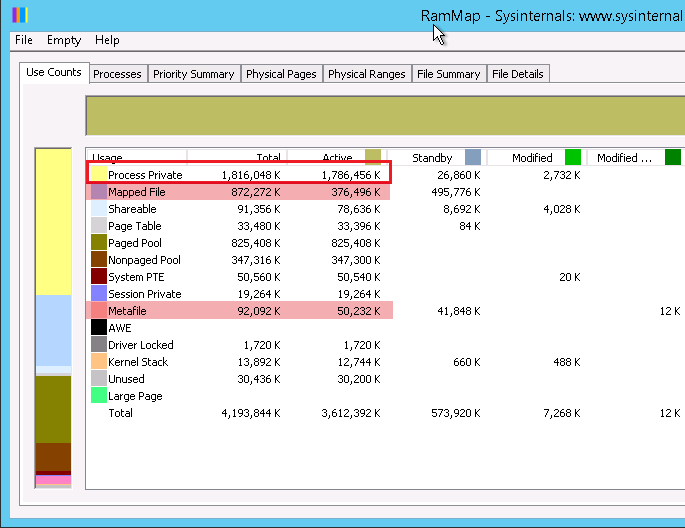Click the Standby column blue color swatch
Screen dimensions: 685x528
[x=473, y=157]
